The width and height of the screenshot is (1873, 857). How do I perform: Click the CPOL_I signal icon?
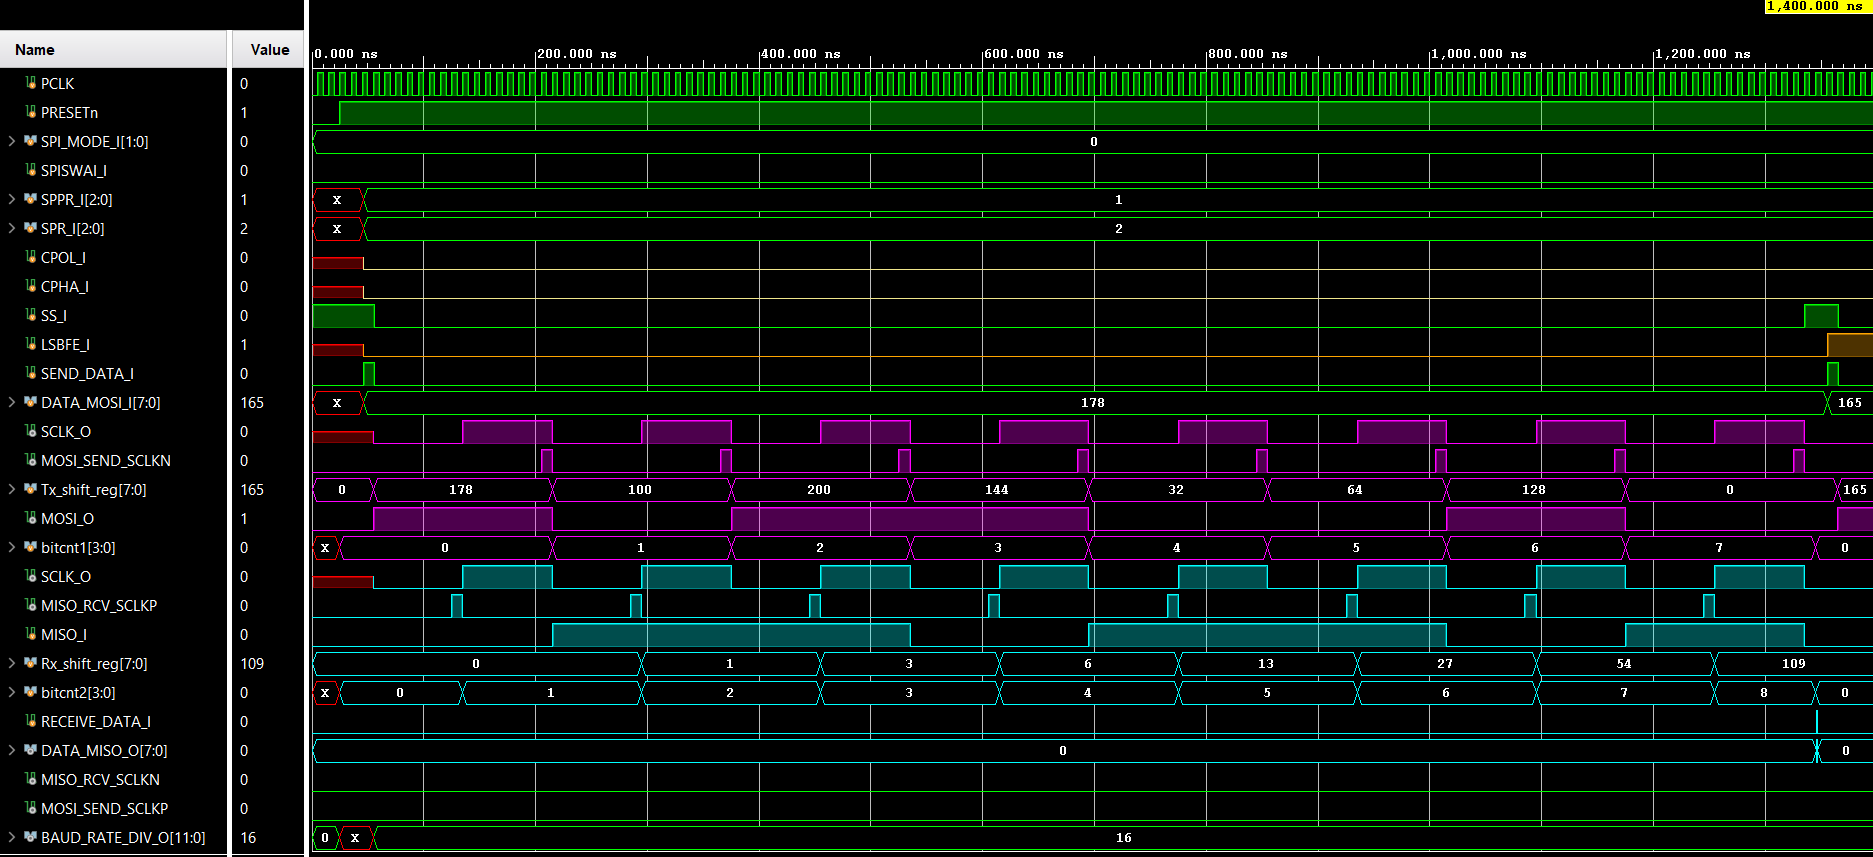(31, 258)
